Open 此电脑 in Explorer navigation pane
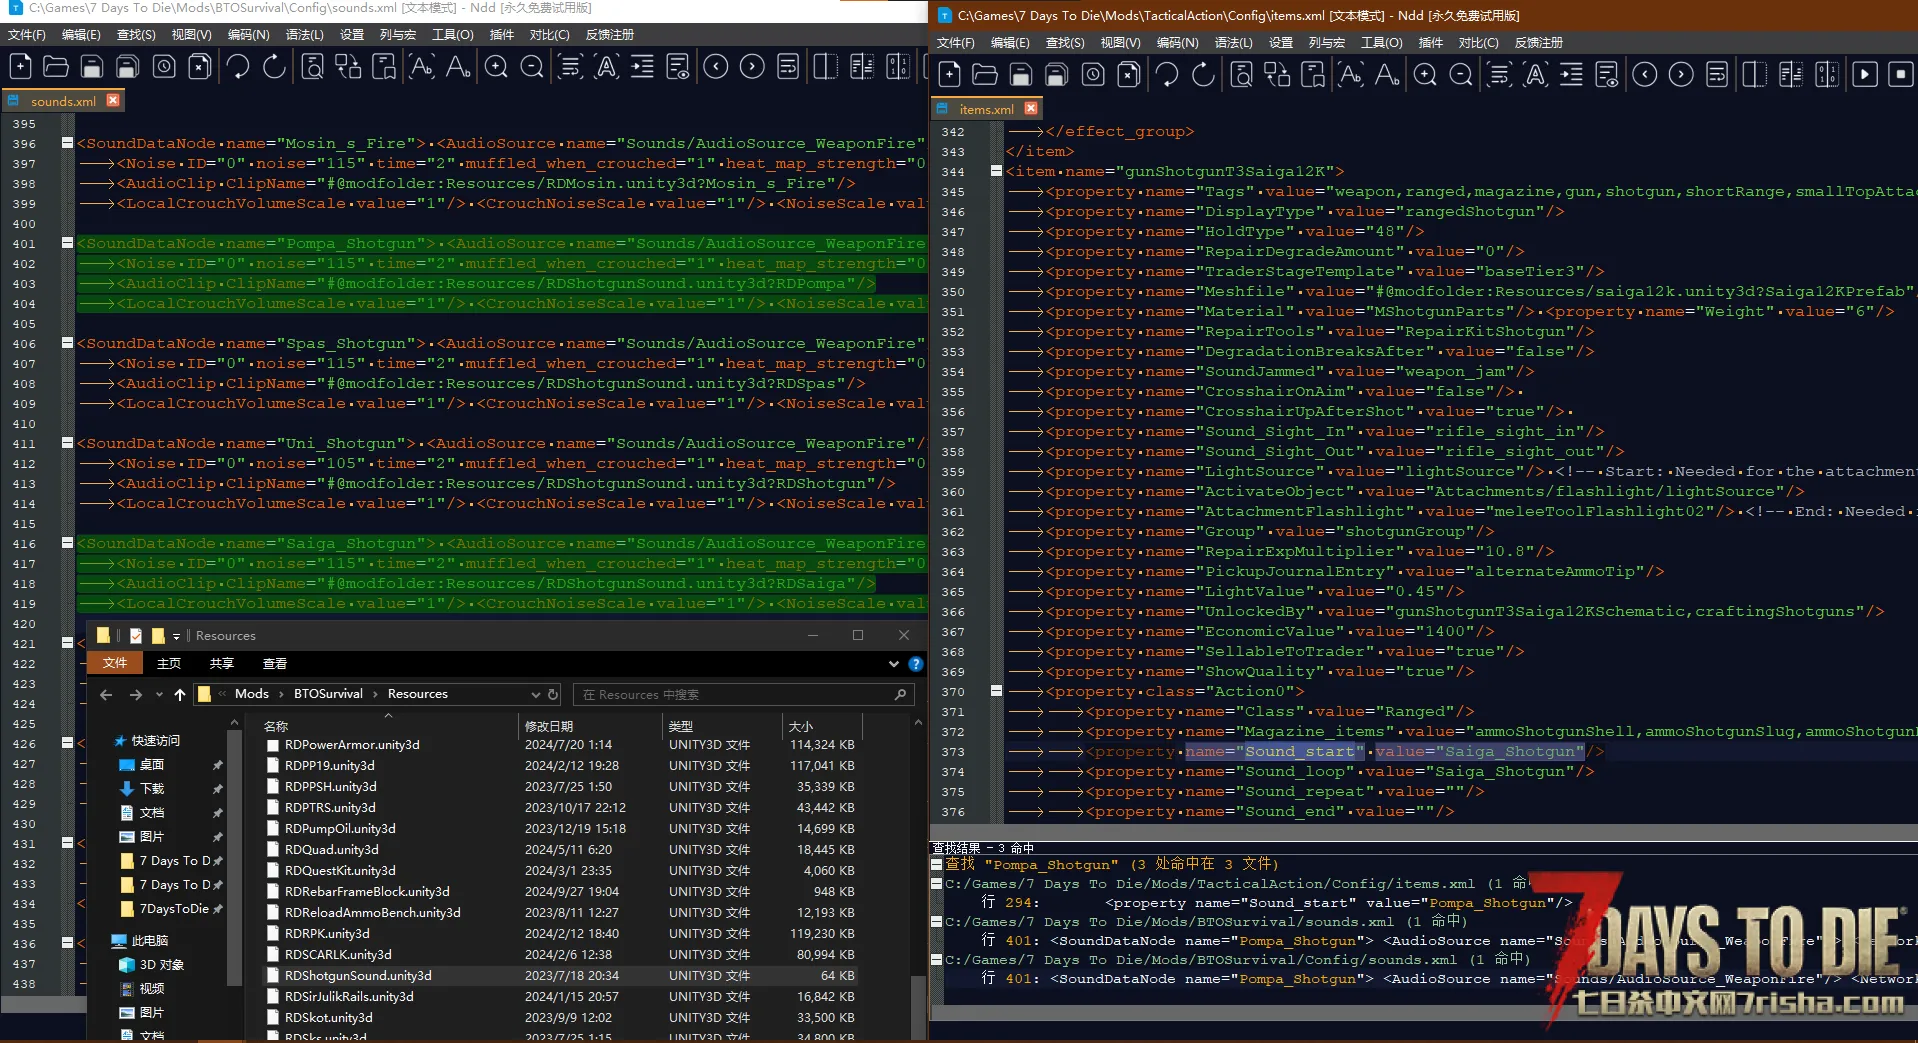Viewport: 1918px width, 1043px height. [150, 941]
